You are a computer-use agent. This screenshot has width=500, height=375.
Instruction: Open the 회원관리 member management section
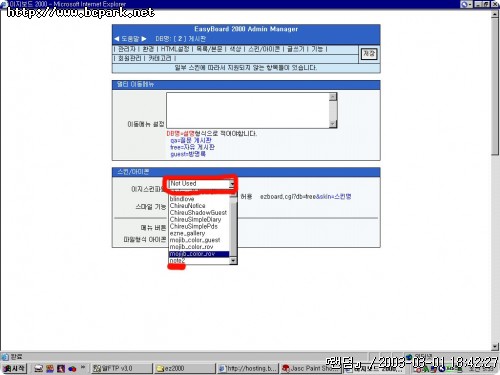129,58
